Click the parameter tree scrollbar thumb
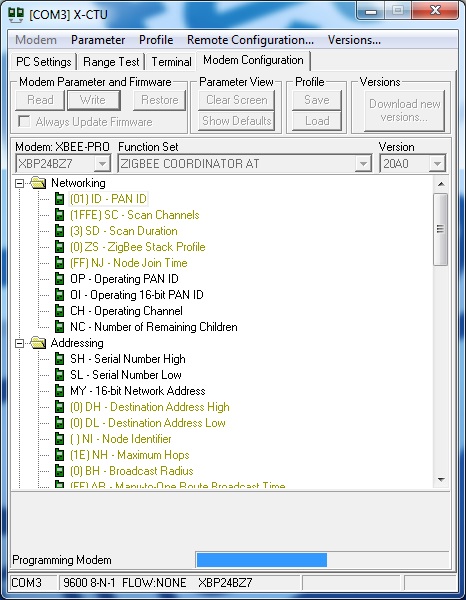Viewport: 466px width, 600px height. pyautogui.click(x=441, y=230)
